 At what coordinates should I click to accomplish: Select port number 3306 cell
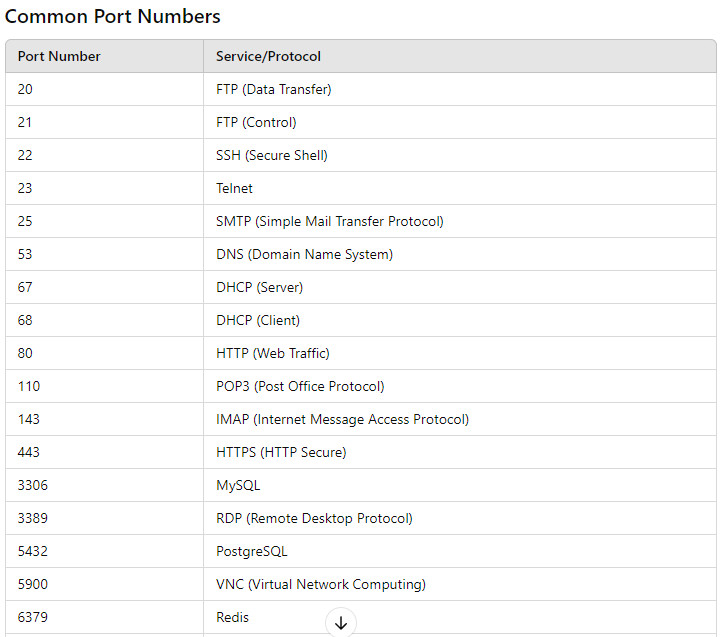click(104, 485)
